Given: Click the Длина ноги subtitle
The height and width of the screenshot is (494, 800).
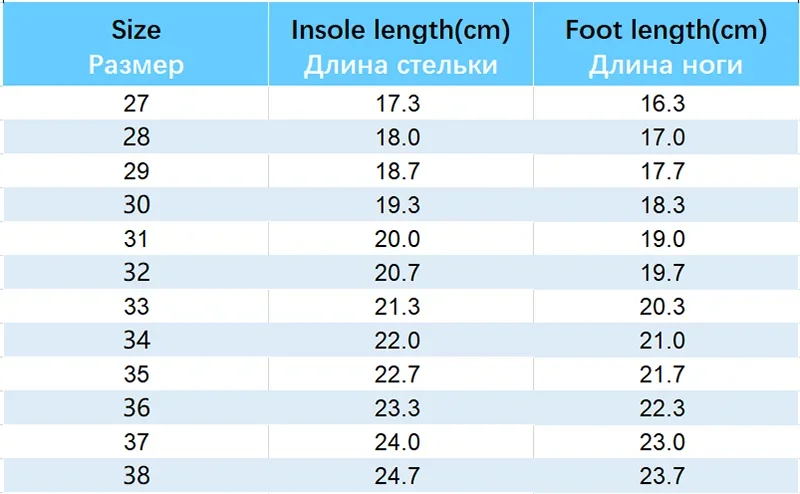Looking at the screenshot, I should (x=666, y=65).
